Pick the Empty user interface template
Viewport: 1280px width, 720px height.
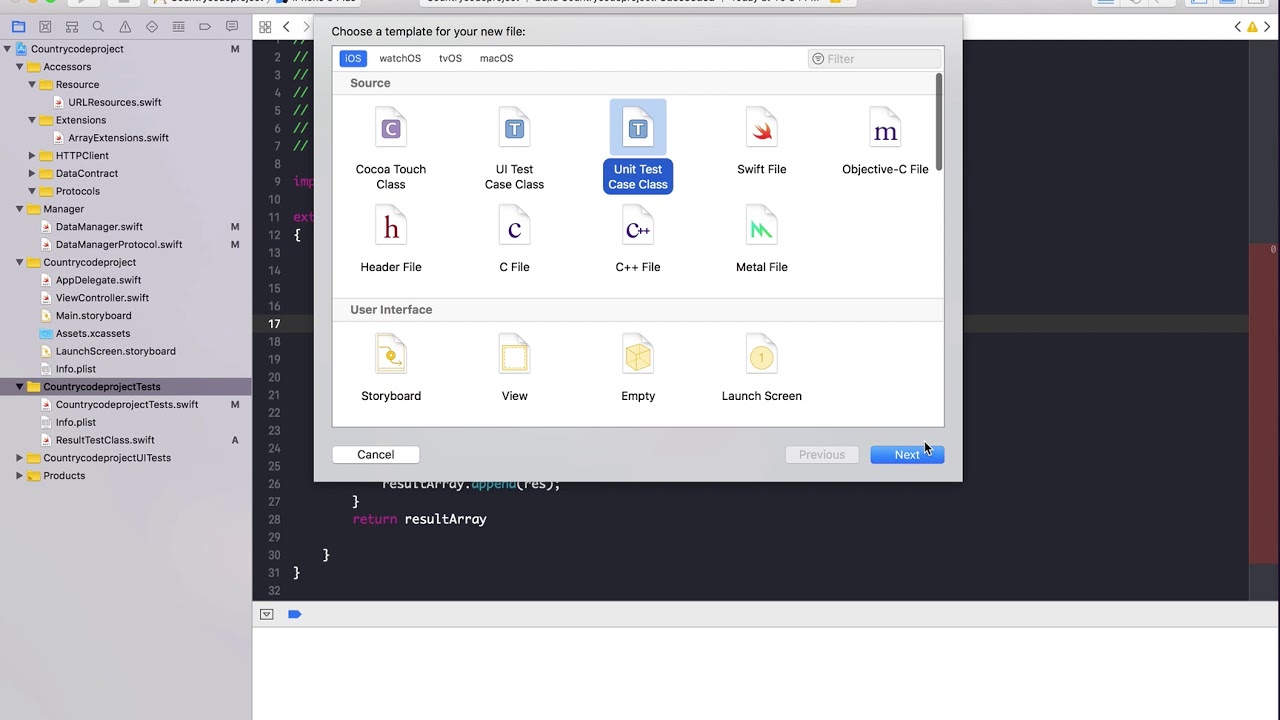(x=638, y=367)
